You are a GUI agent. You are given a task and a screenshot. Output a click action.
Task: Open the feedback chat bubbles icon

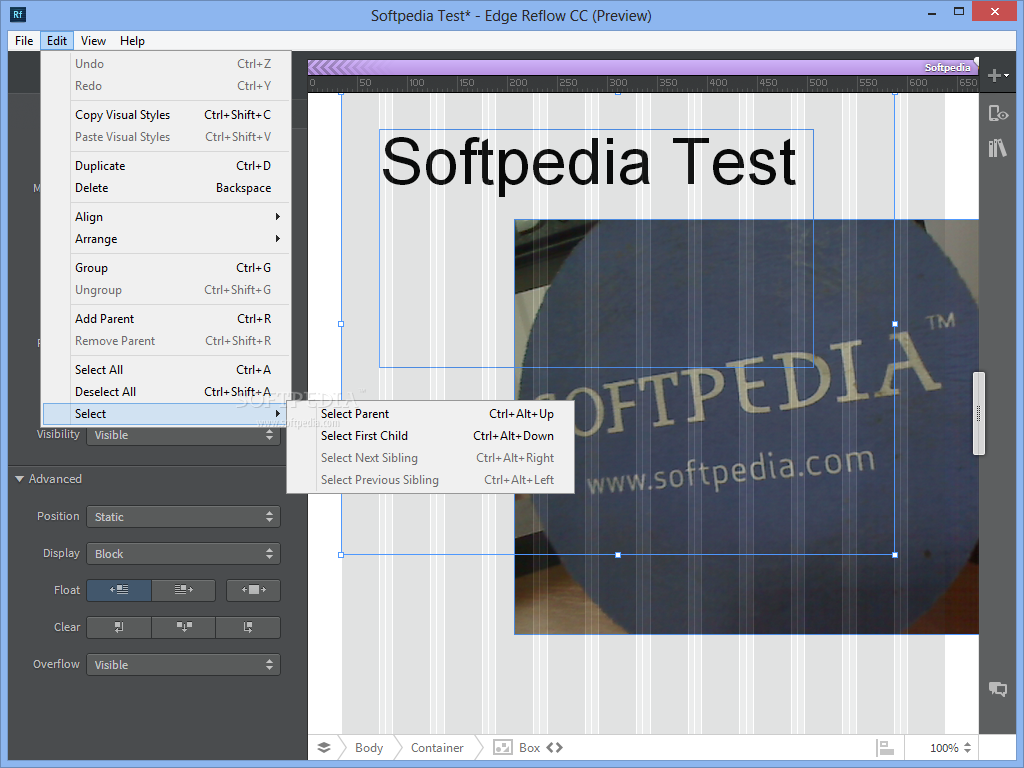click(998, 689)
